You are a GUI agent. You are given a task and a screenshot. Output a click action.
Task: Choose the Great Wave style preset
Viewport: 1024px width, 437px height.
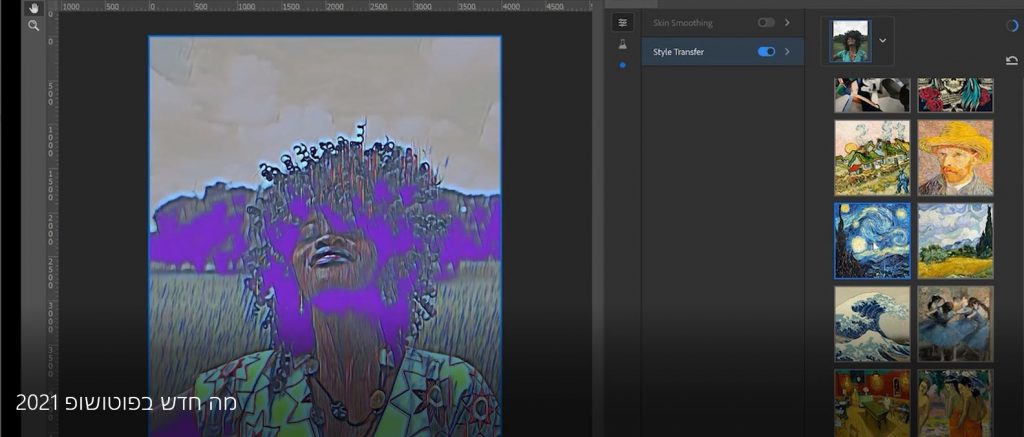pyautogui.click(x=872, y=324)
